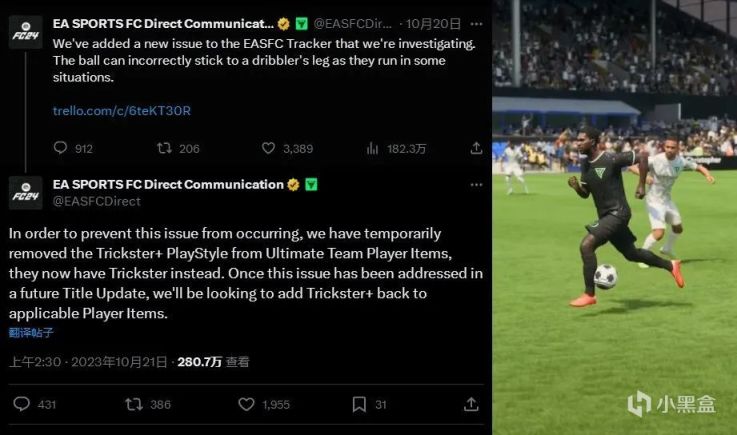737x435 pixels.
Task: Visit the @EASFCDirect handle under the second tweet
Action: pyautogui.click(x=96, y=201)
